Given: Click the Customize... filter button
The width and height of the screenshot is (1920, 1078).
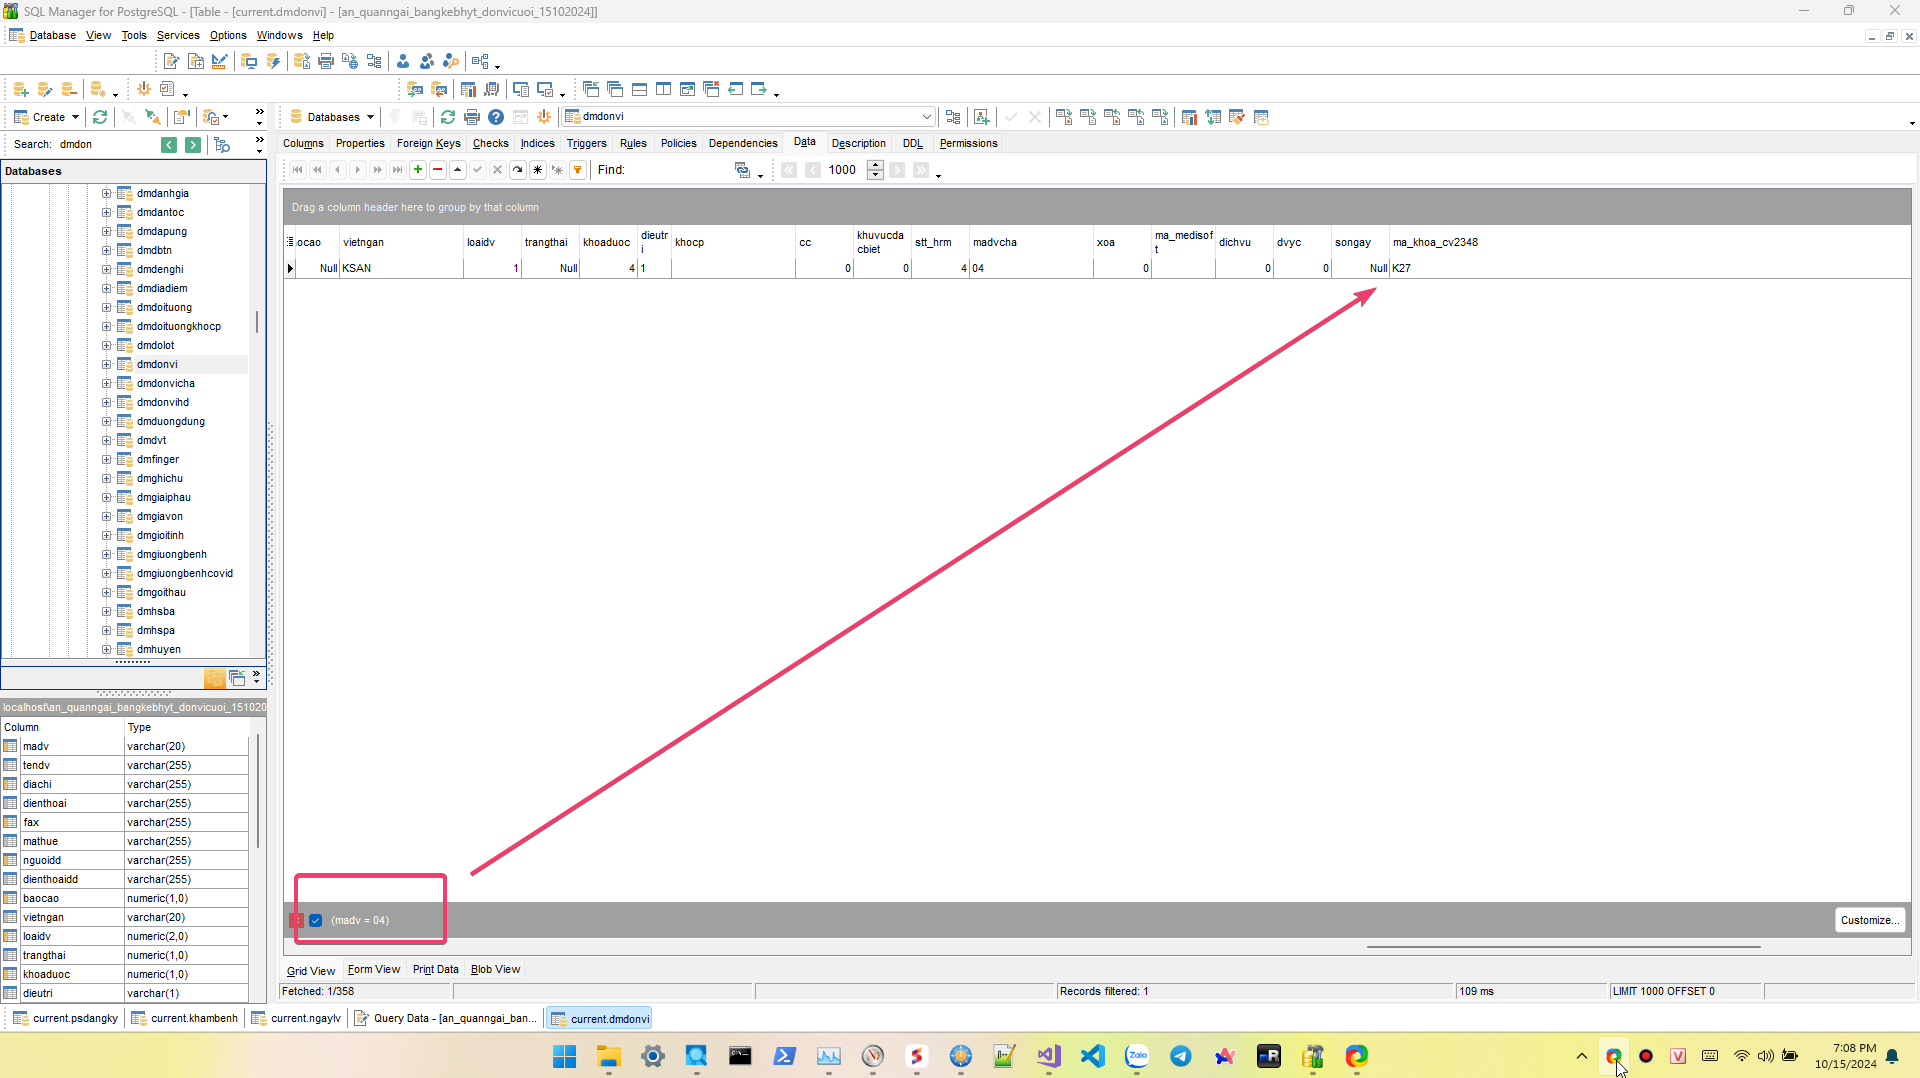Looking at the screenshot, I should 1869,920.
